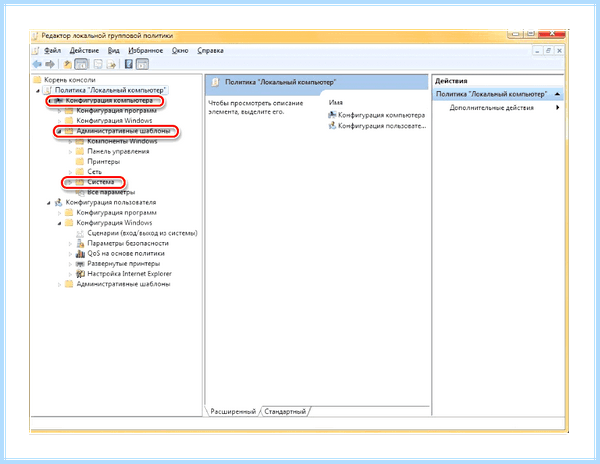Click the Сценарии (вход/выход из системы) icon
Screen dimensions: 600x464
tap(80, 233)
